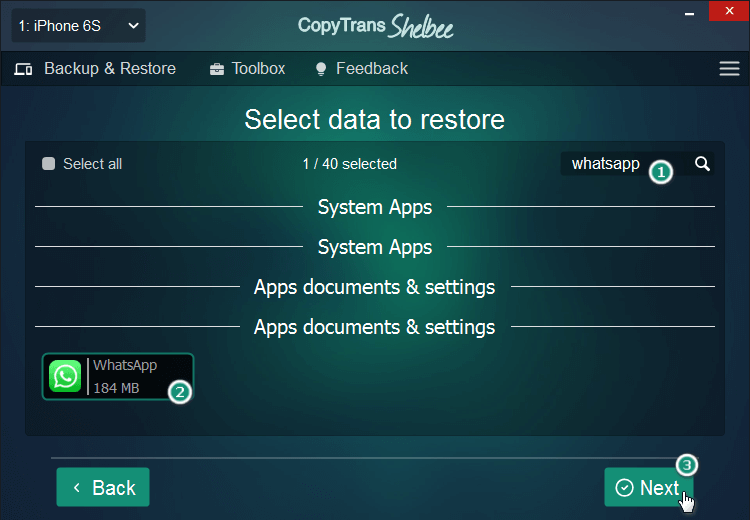This screenshot has height=520, width=750.
Task: Open the hamburger menu
Action: click(729, 69)
